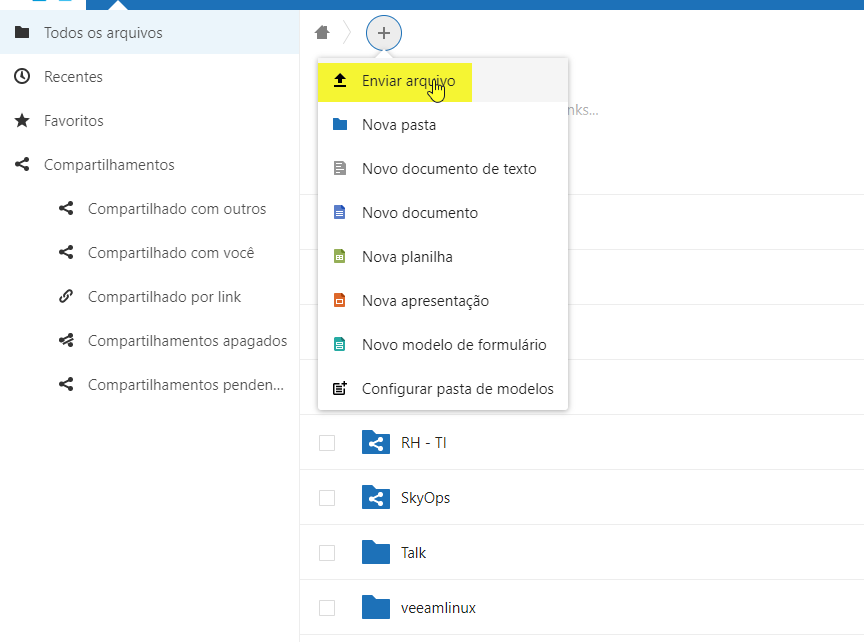Click the upload arrow icon
The height and width of the screenshot is (642, 864).
pos(340,80)
